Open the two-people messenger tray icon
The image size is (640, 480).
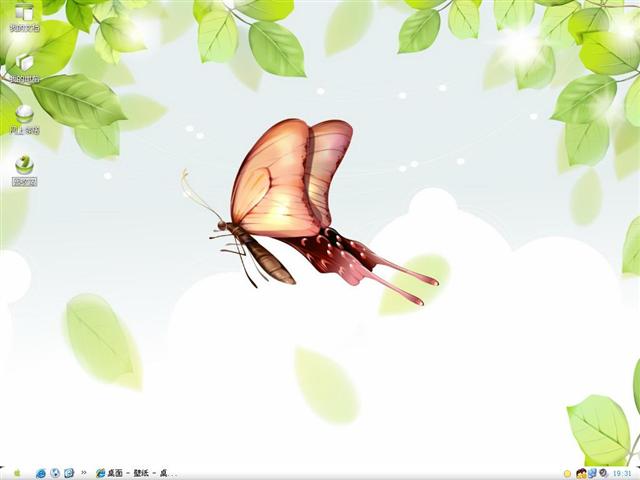tap(581, 473)
